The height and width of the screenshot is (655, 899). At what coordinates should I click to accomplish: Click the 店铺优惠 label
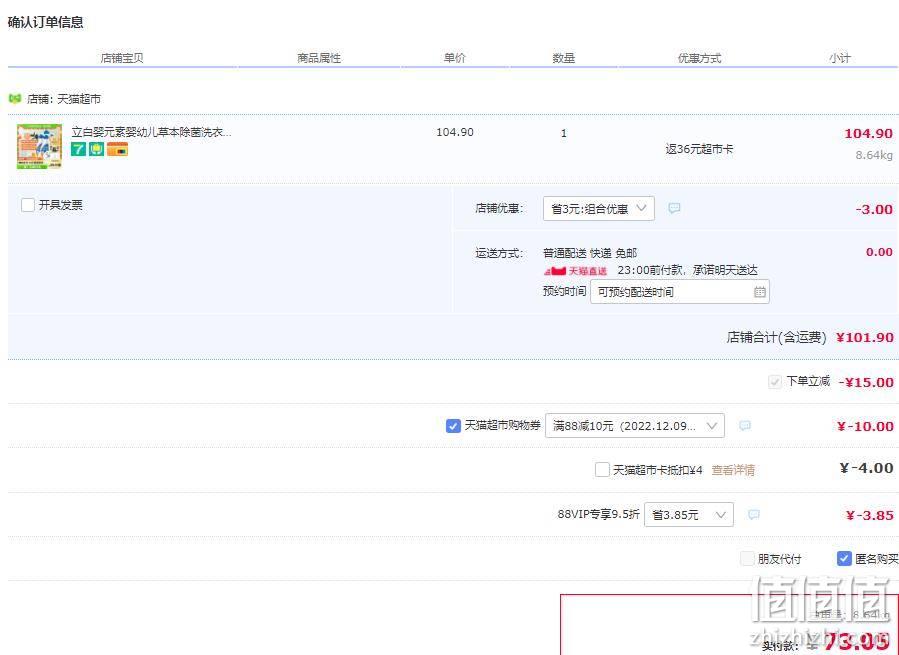click(499, 208)
